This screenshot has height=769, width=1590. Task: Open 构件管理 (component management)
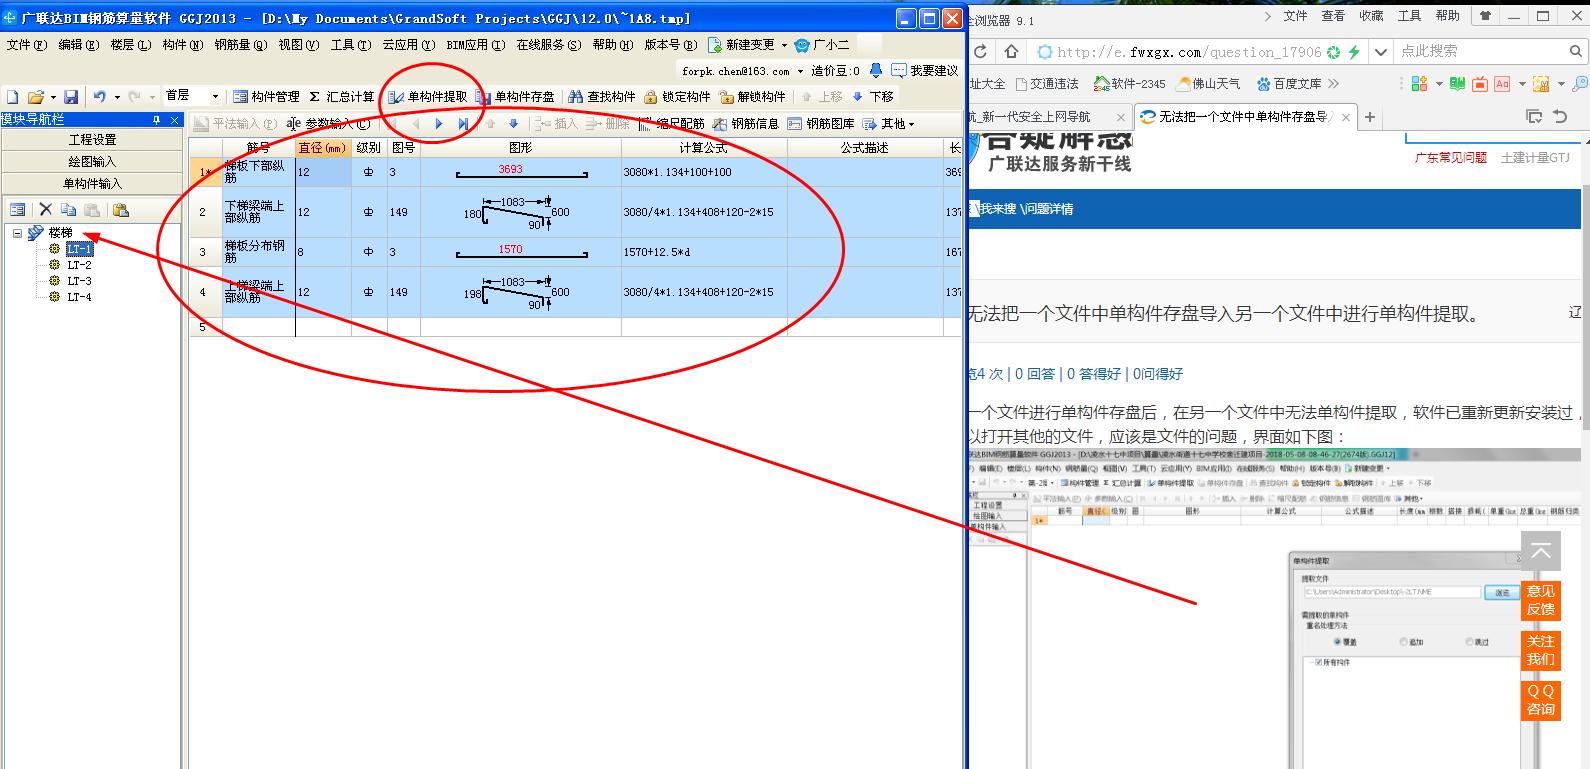[x=266, y=97]
